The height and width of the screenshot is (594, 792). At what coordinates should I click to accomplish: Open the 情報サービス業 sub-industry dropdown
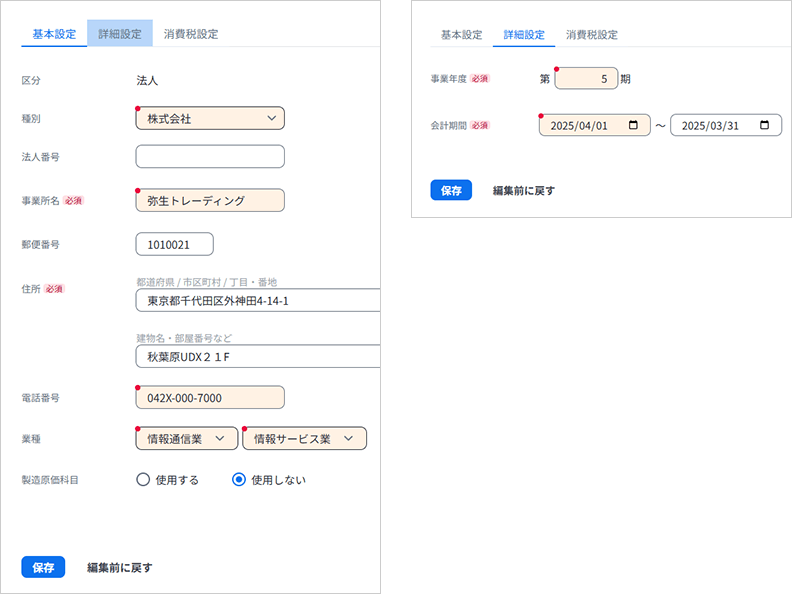[x=304, y=438]
